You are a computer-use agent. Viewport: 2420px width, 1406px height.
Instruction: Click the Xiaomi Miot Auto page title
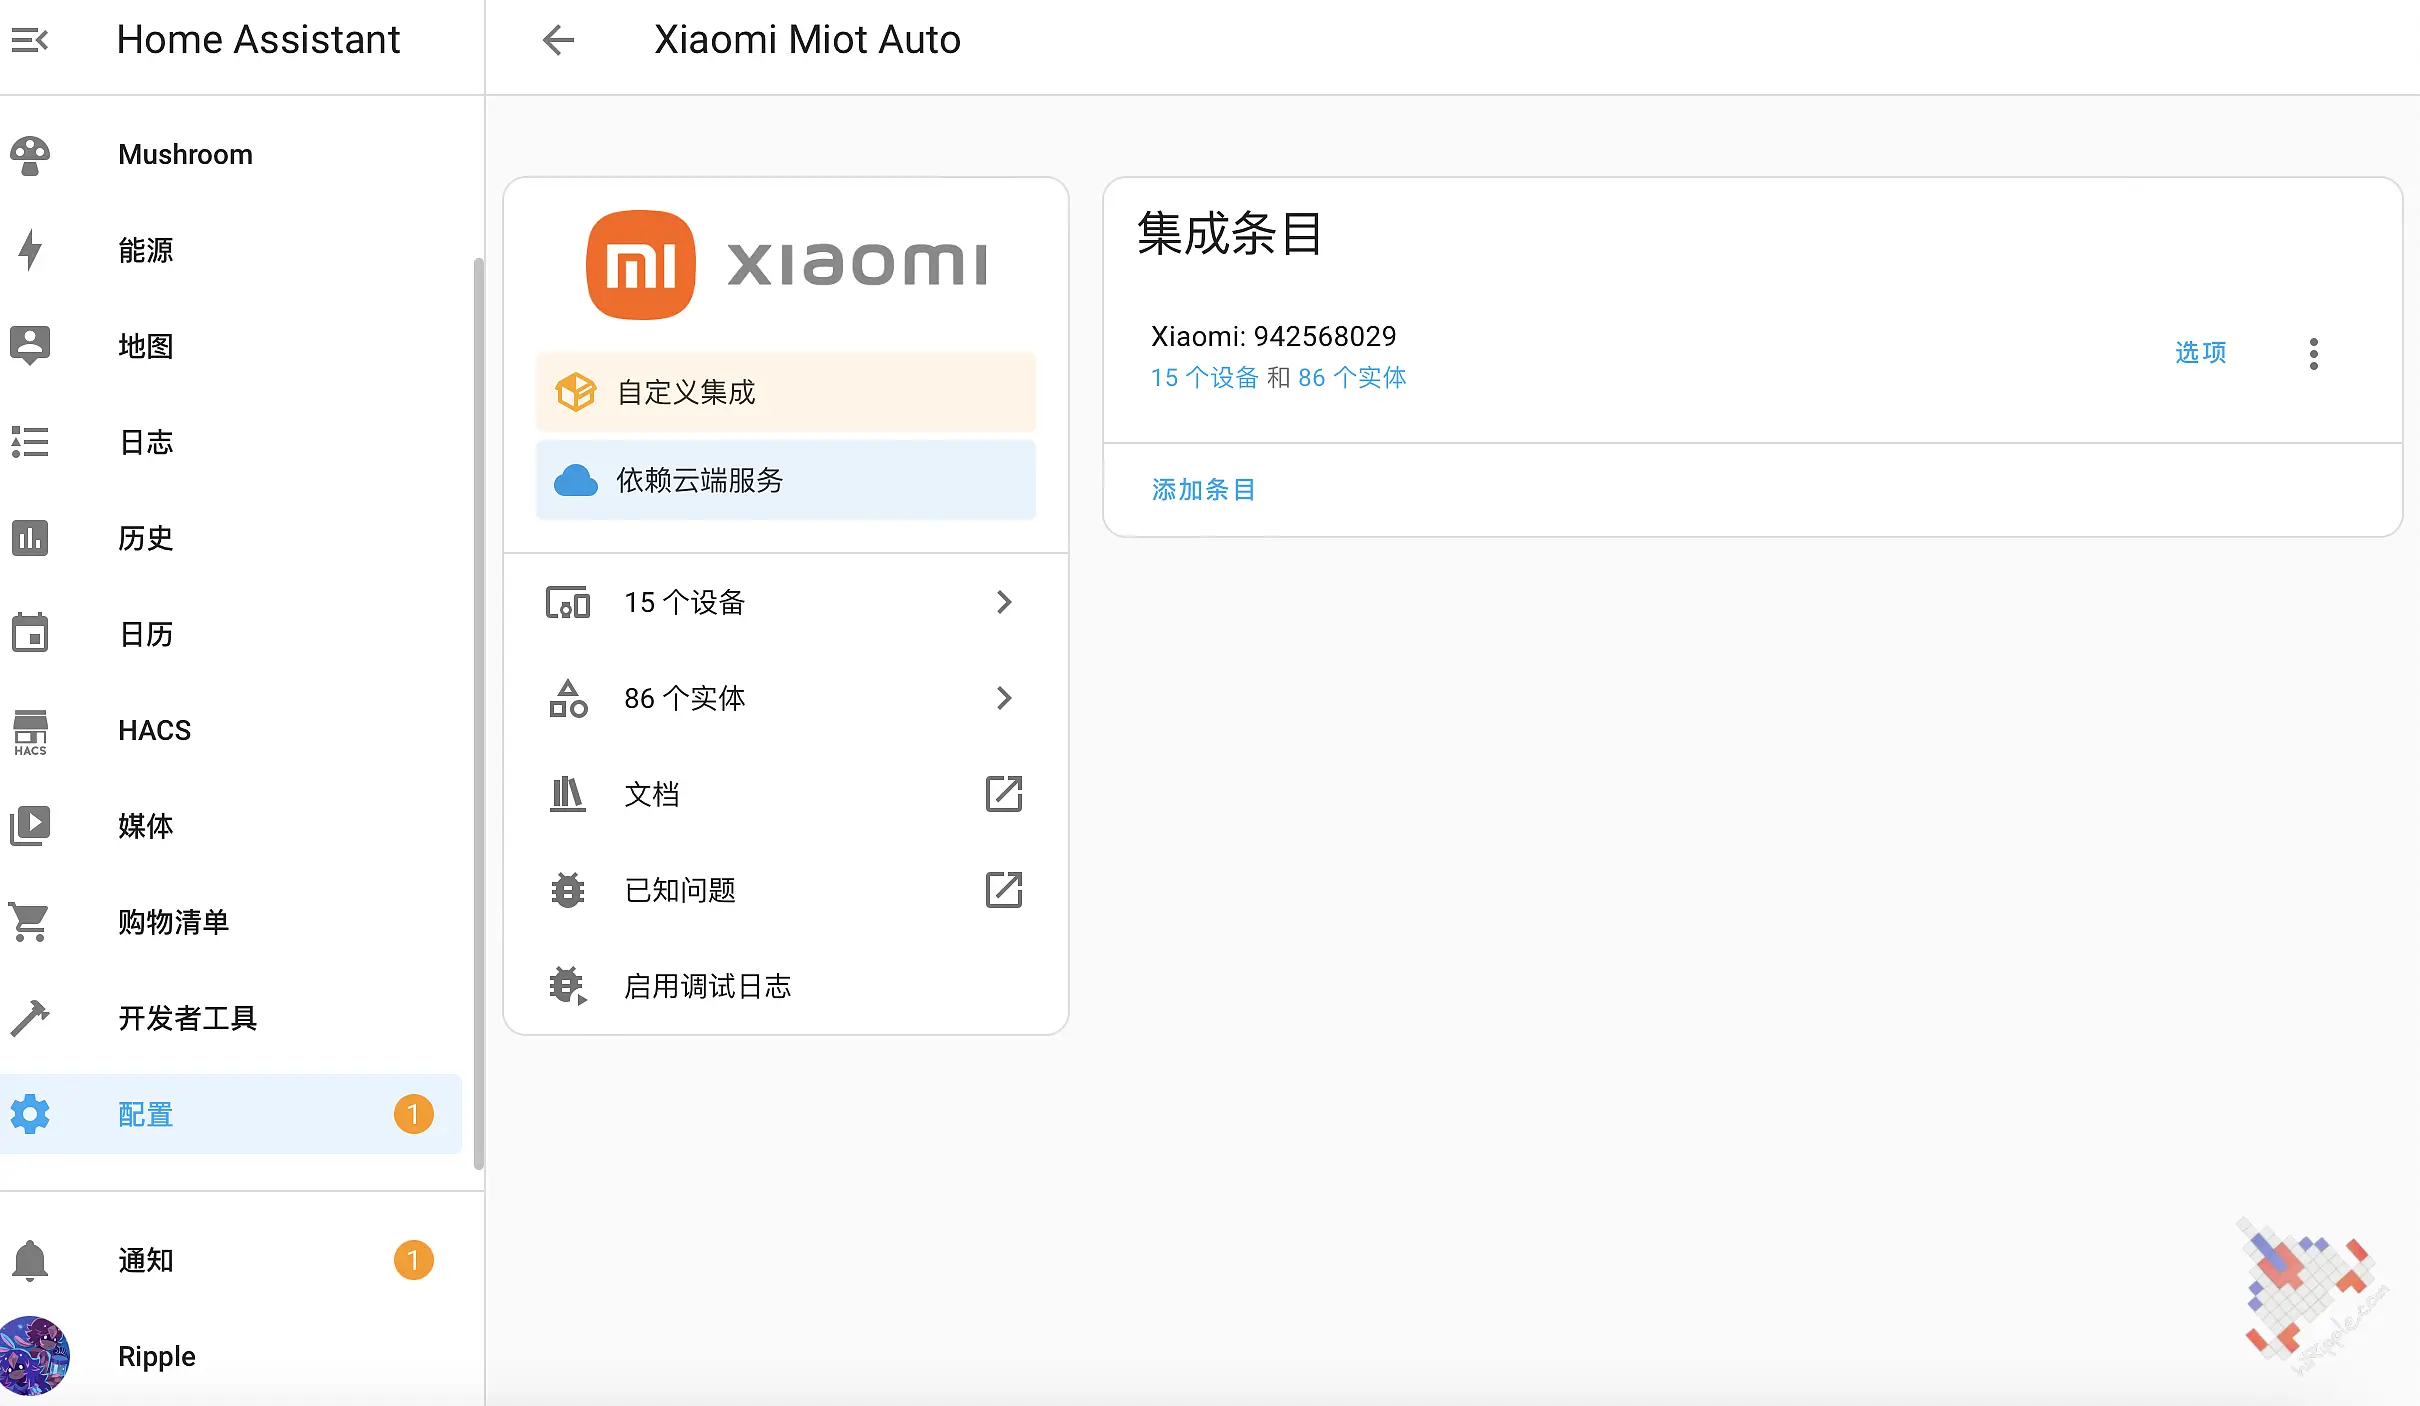[807, 40]
